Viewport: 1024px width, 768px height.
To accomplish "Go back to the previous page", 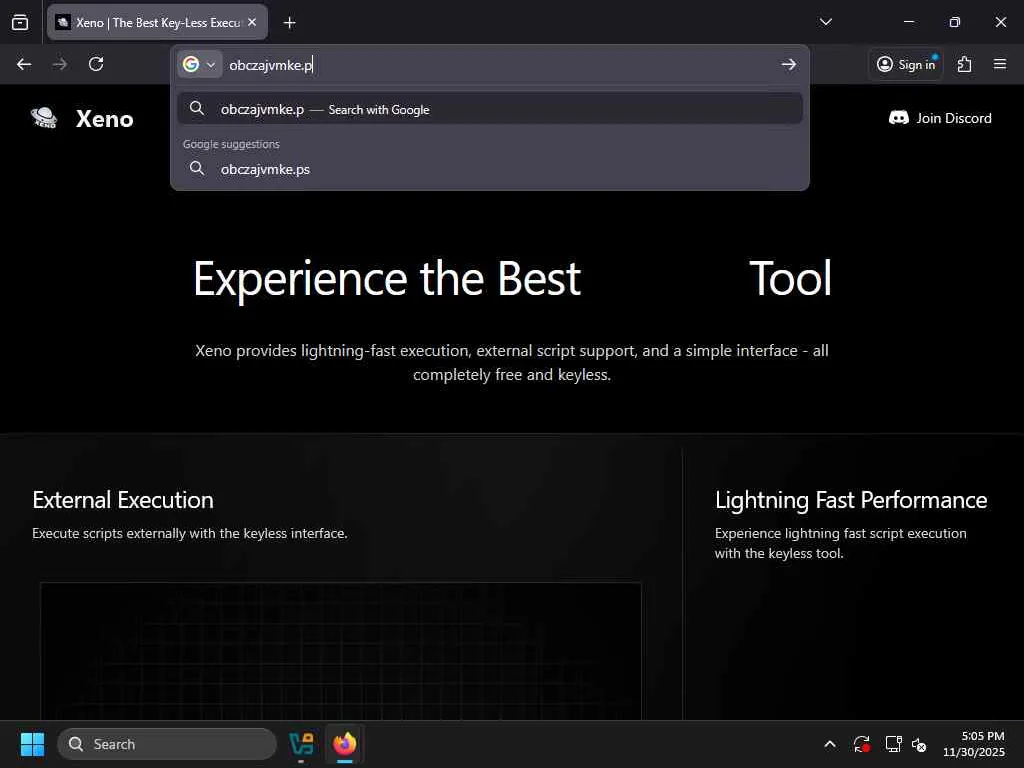I will (x=24, y=64).
